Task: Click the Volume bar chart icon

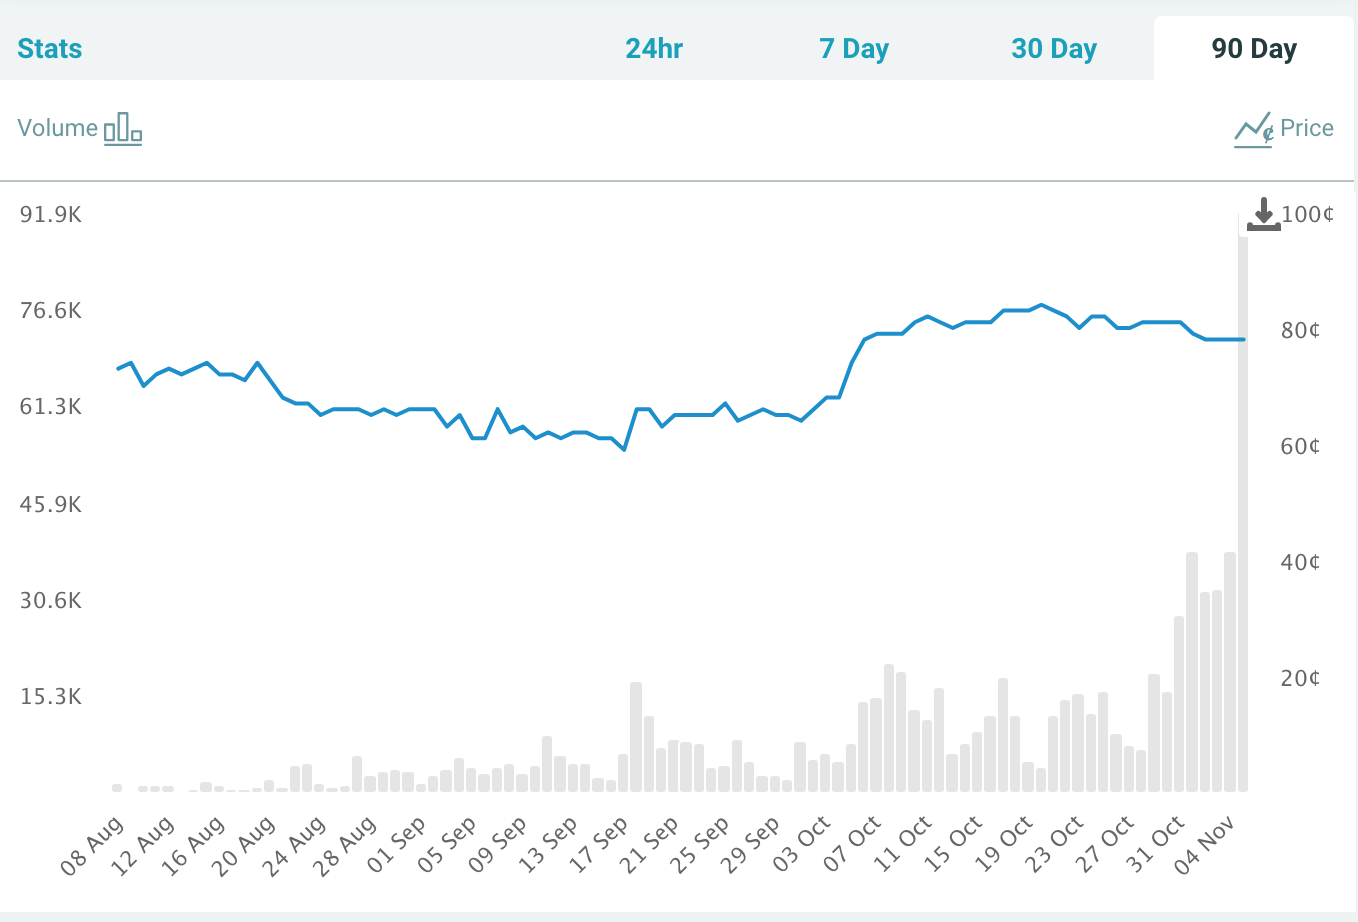Action: click(123, 129)
